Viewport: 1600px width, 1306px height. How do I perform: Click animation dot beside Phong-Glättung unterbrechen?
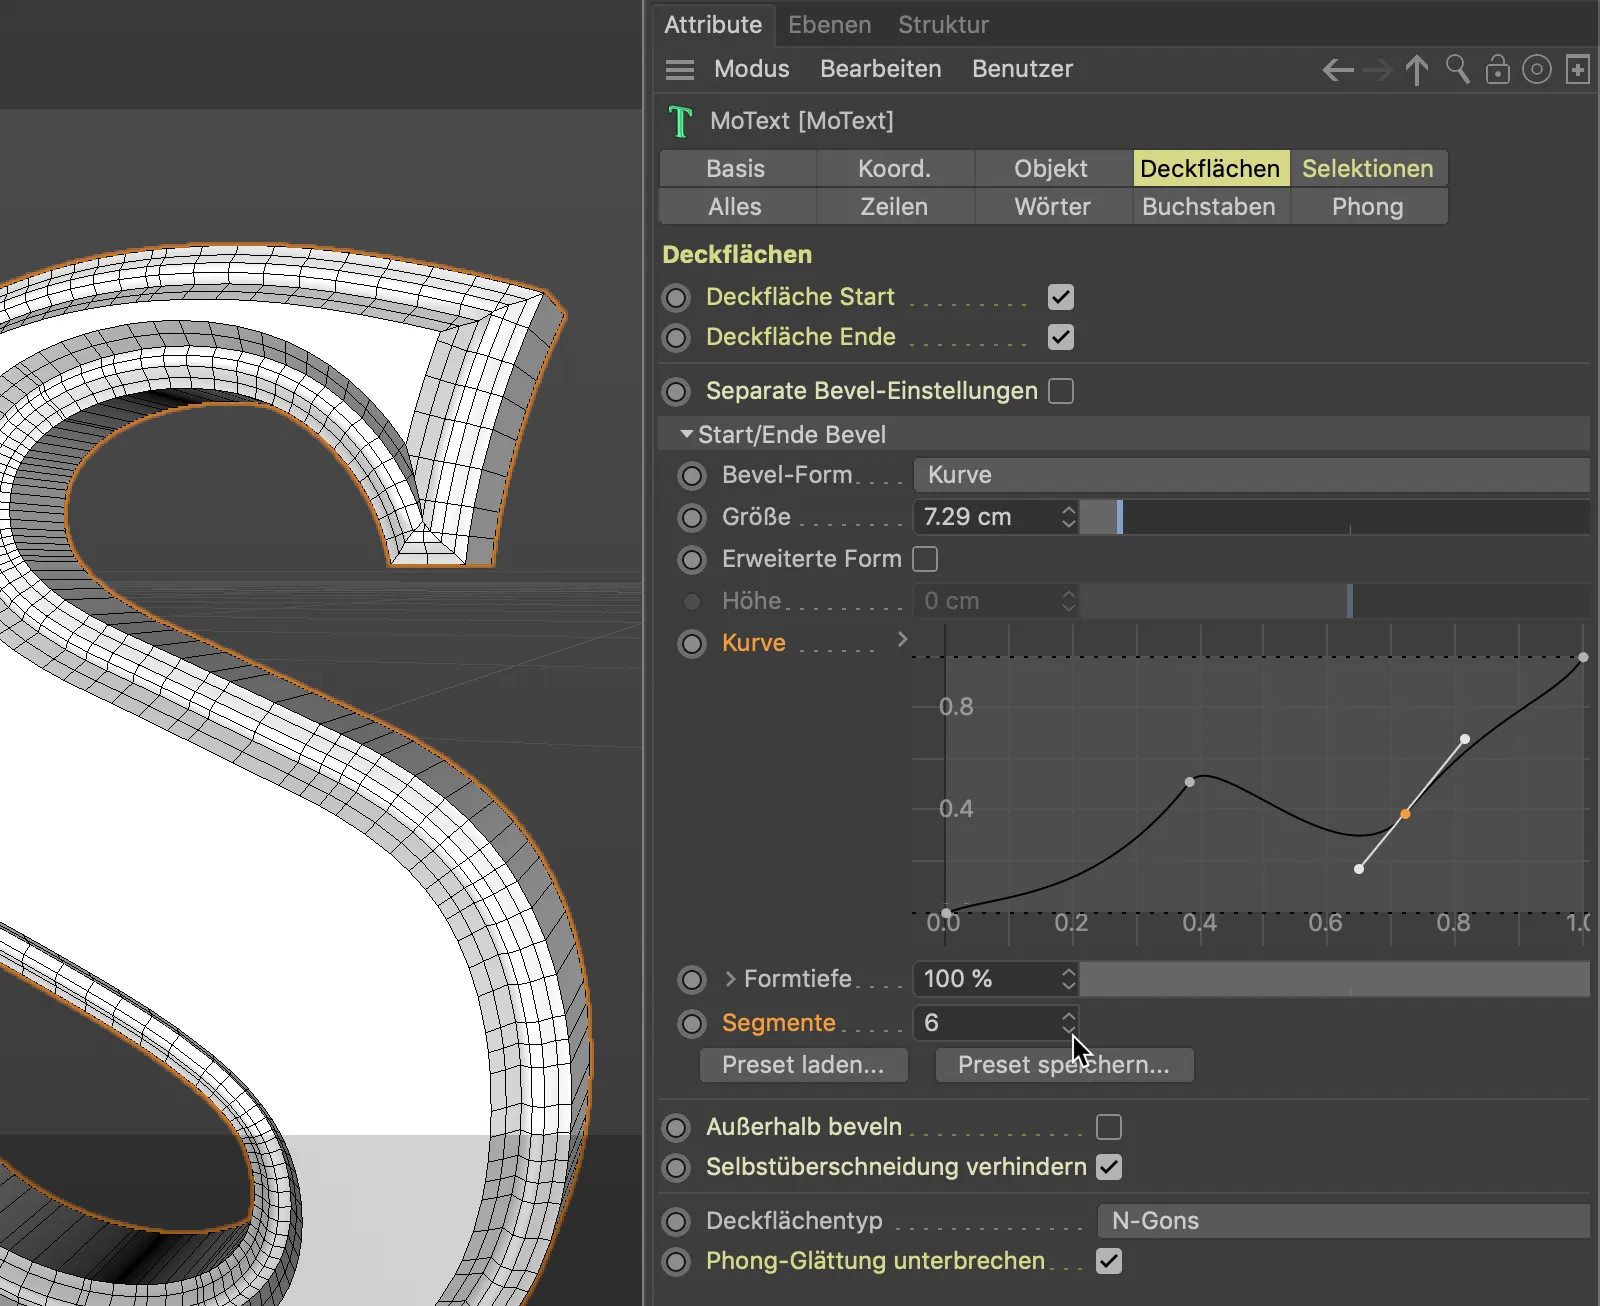(x=677, y=1262)
